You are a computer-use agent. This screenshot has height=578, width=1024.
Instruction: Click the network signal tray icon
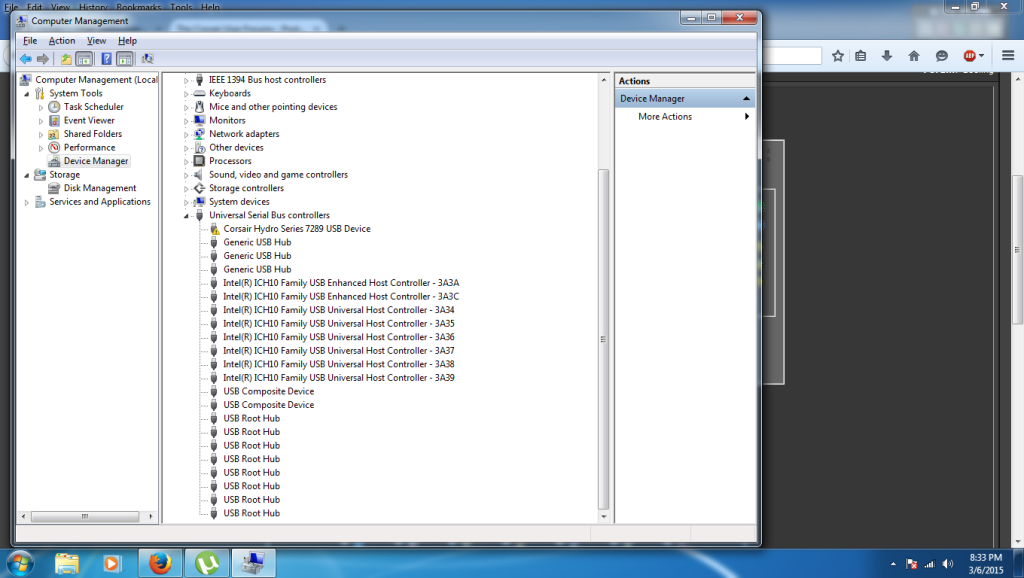tap(929, 564)
